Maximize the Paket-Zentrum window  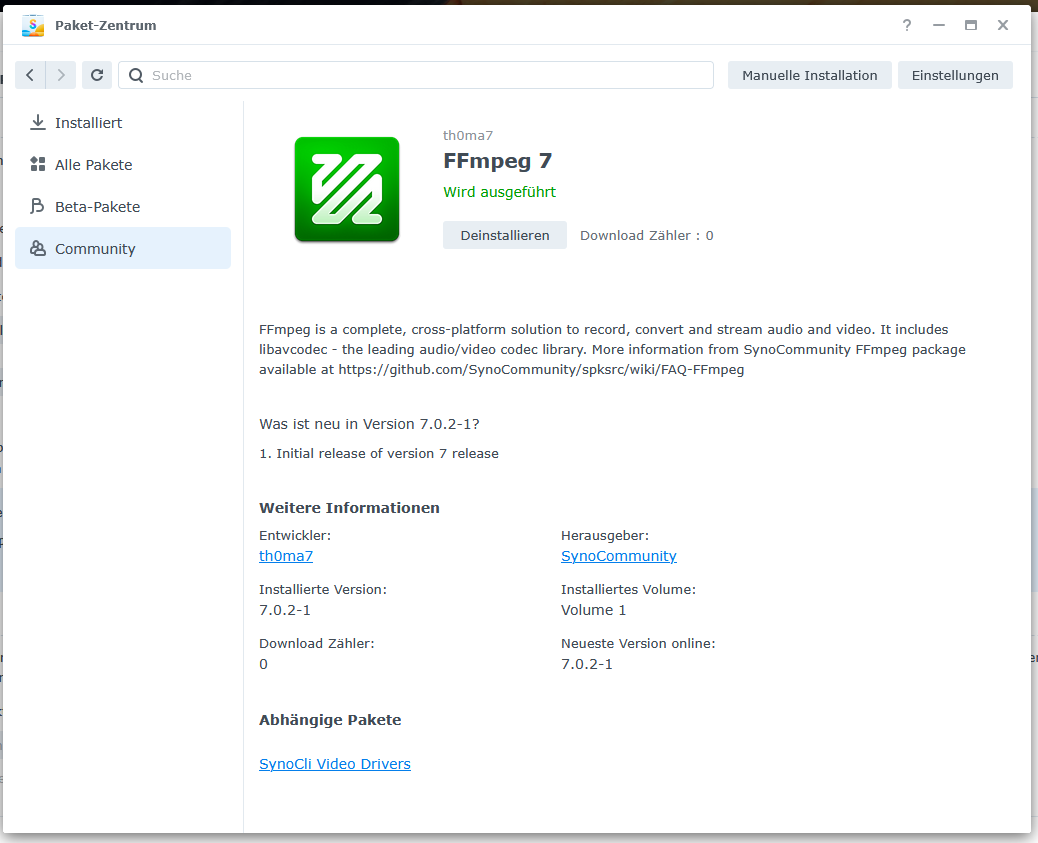(x=970, y=25)
